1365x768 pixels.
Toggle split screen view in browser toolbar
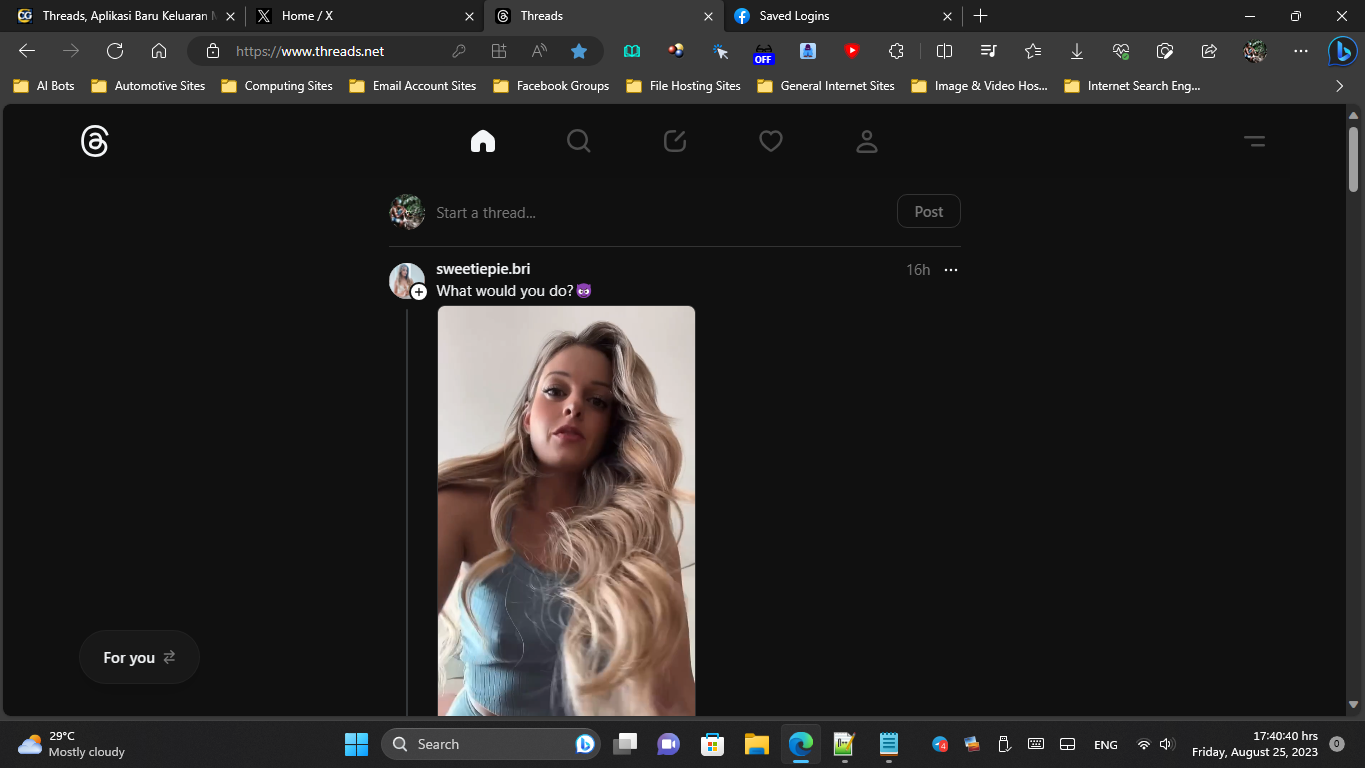944,51
